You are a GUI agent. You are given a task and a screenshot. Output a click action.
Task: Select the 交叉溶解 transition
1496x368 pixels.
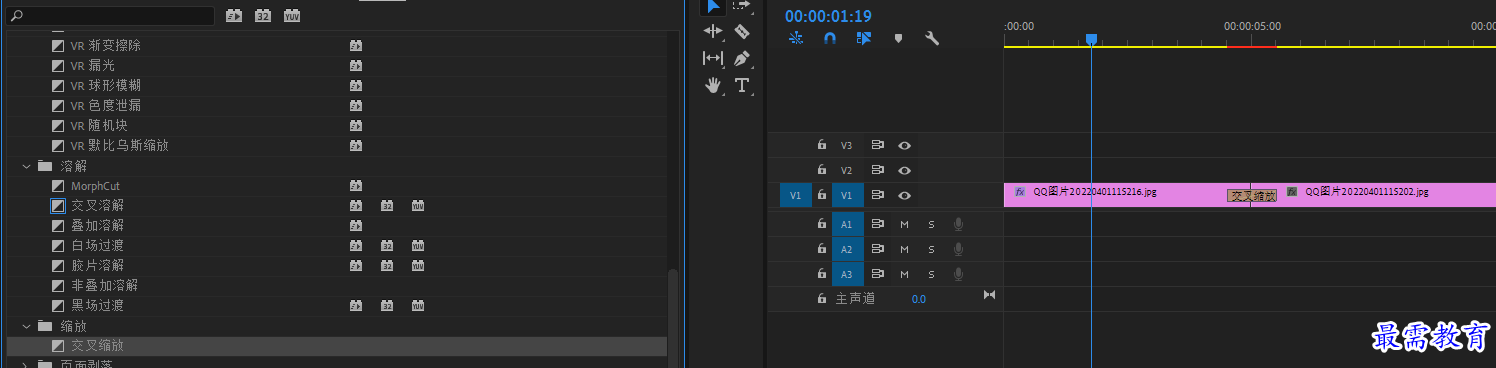pyautogui.click(x=97, y=205)
